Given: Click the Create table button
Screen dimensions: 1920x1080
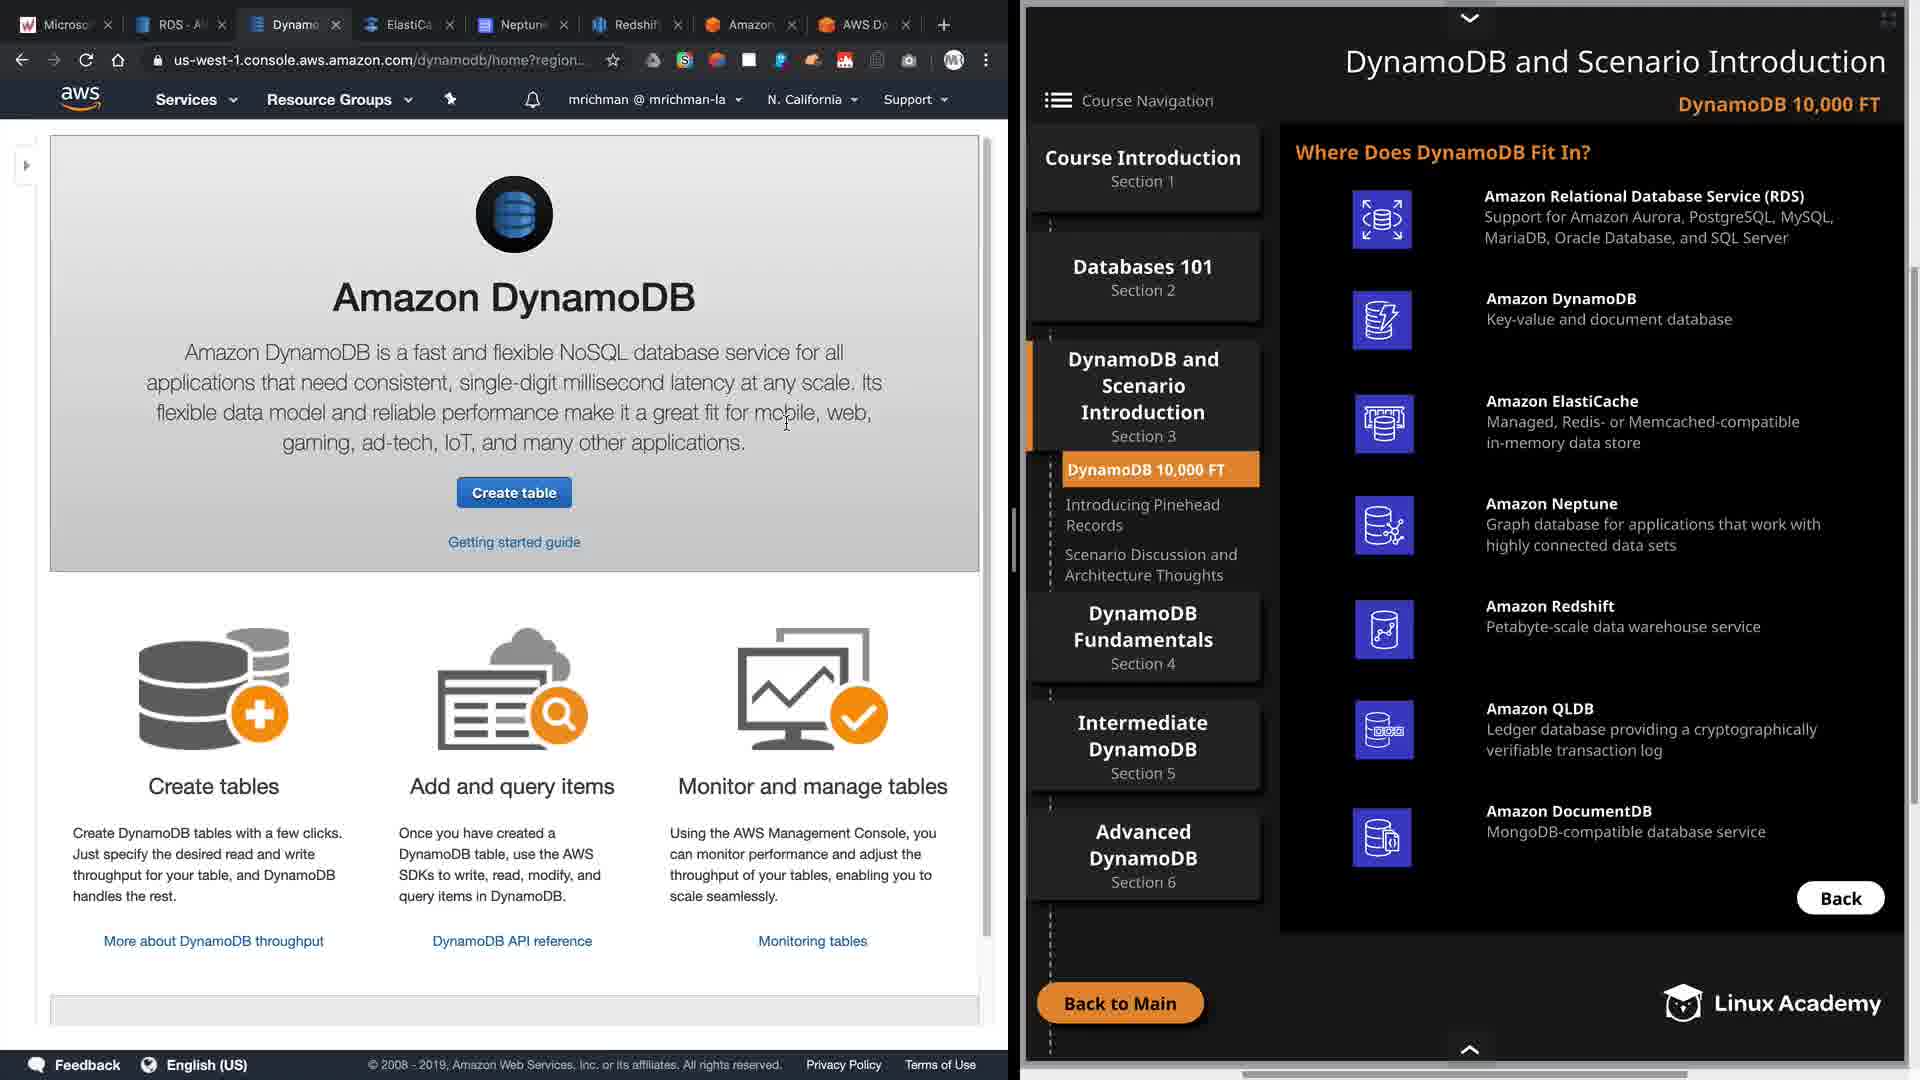Looking at the screenshot, I should coord(514,493).
